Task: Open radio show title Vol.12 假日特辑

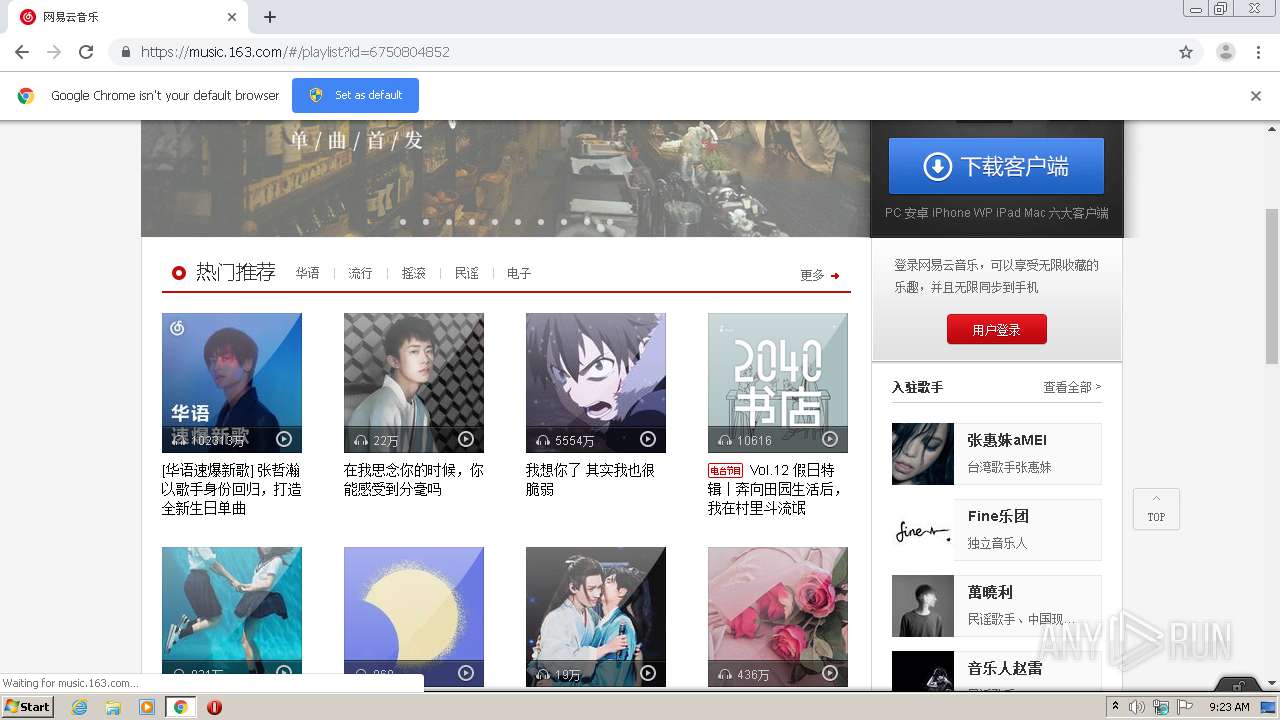Action: point(775,489)
